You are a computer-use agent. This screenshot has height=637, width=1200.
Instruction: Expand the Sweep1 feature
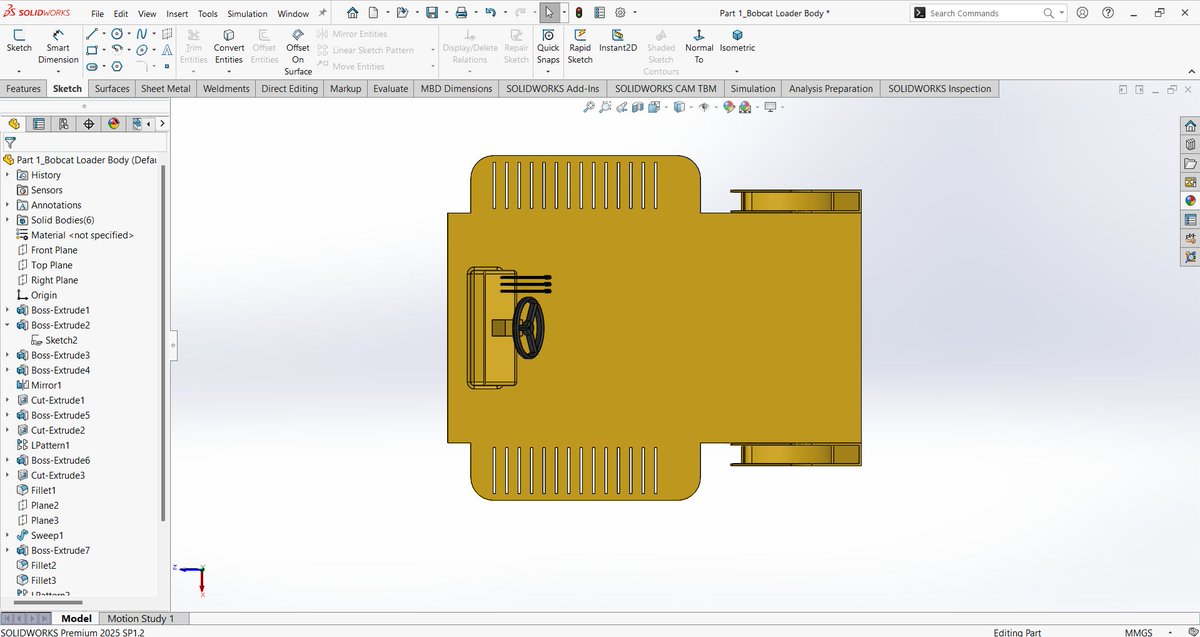7,535
